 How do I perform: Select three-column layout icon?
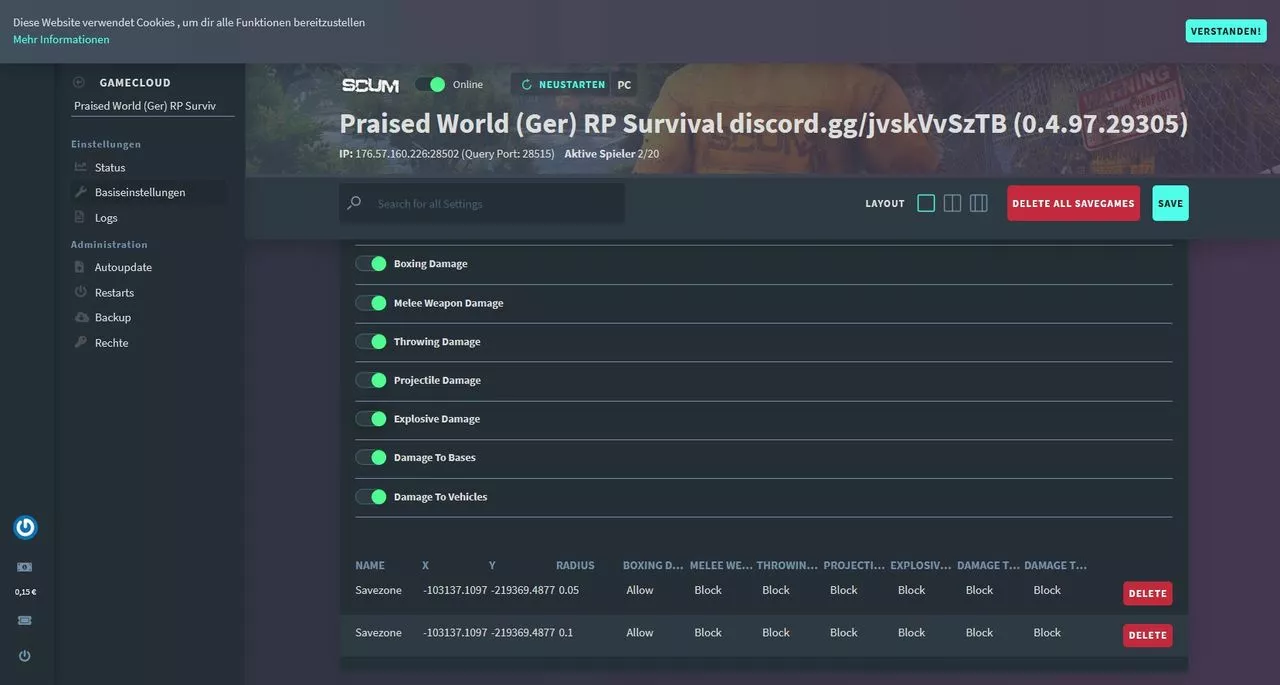pyautogui.click(x=978, y=203)
